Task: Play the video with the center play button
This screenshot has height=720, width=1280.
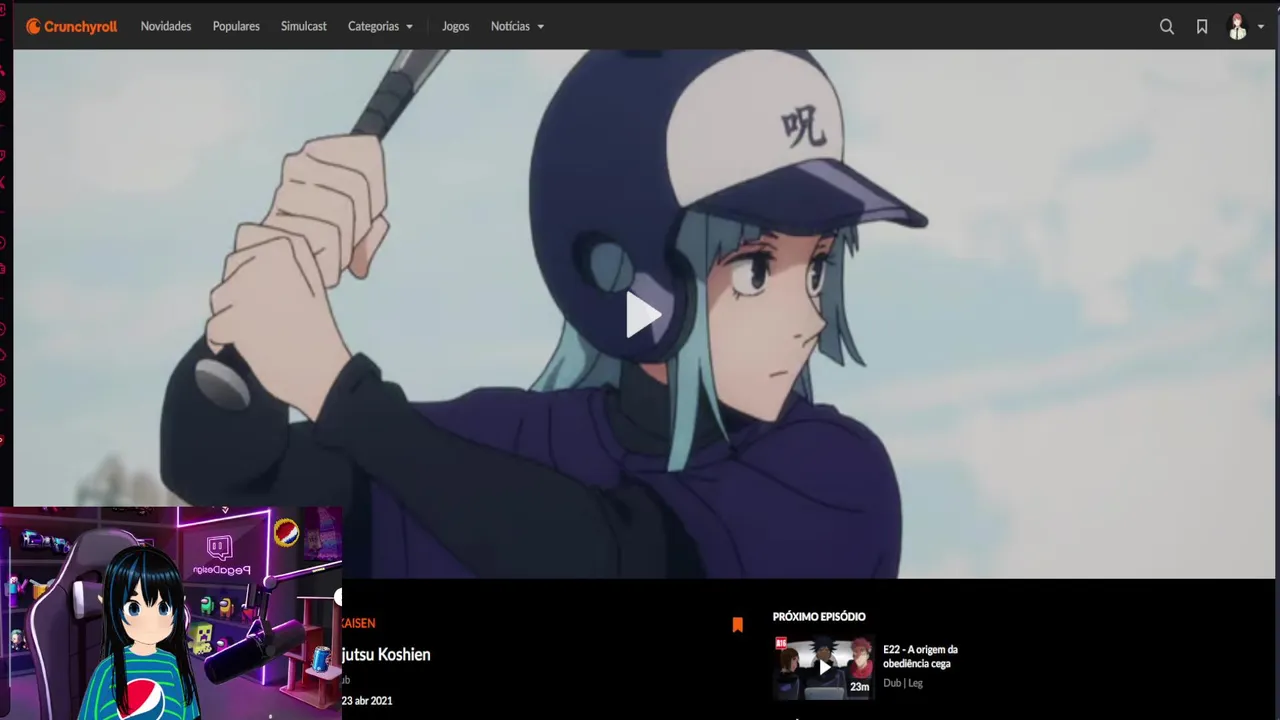Action: [x=642, y=315]
